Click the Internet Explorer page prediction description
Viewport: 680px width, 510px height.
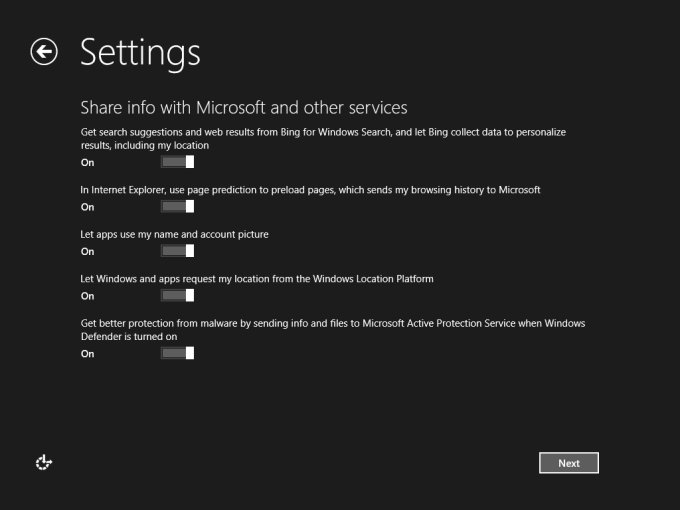[x=310, y=190]
